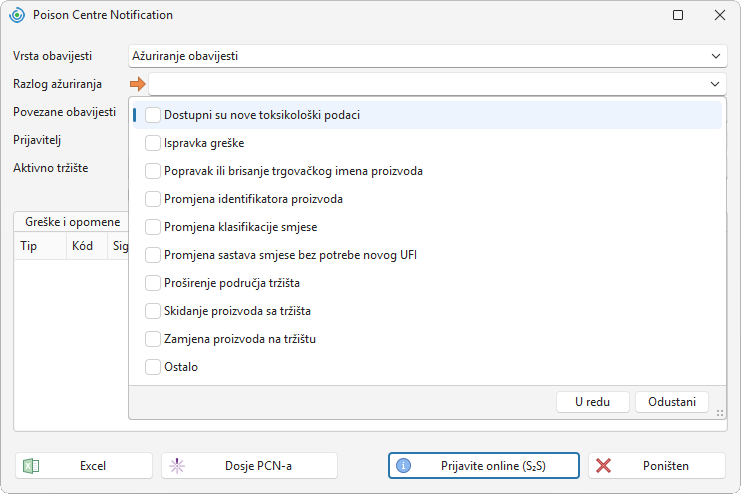Screen dimensions: 741x494
Task: Tick the 'Ispravka greške' checkbox
Action: coord(153,143)
